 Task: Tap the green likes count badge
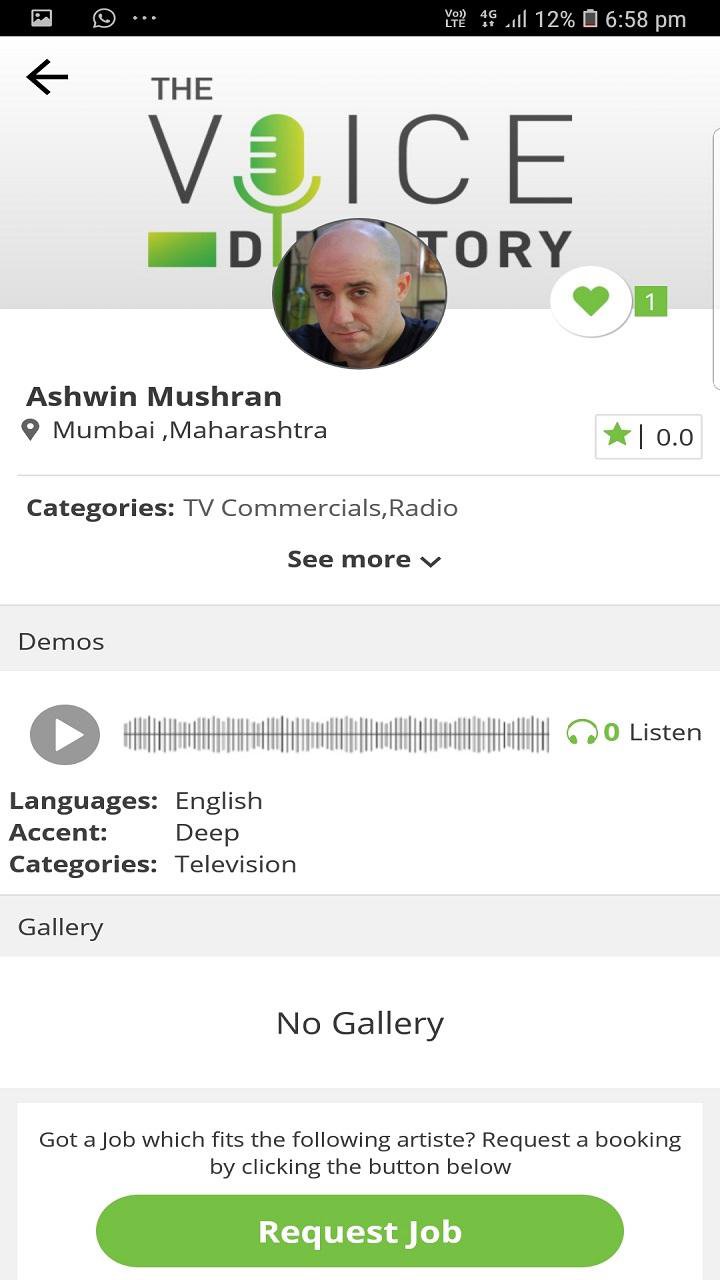click(650, 301)
